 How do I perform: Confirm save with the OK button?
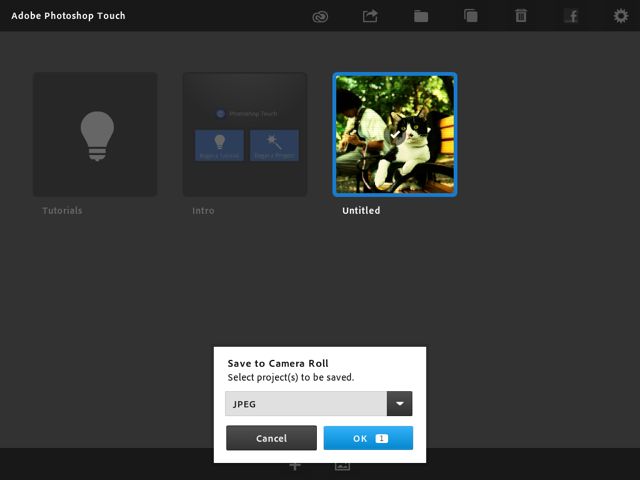click(368, 438)
